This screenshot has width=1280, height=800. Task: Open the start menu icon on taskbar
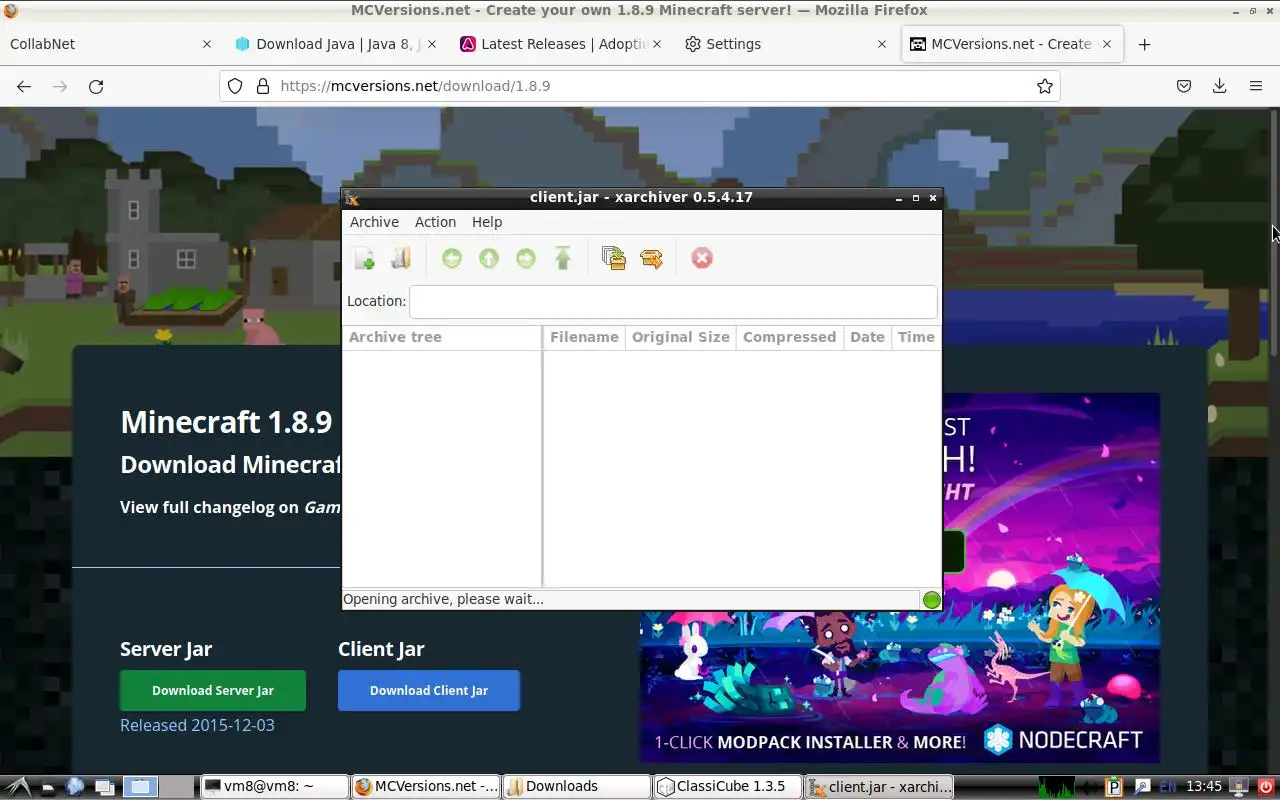point(16,787)
